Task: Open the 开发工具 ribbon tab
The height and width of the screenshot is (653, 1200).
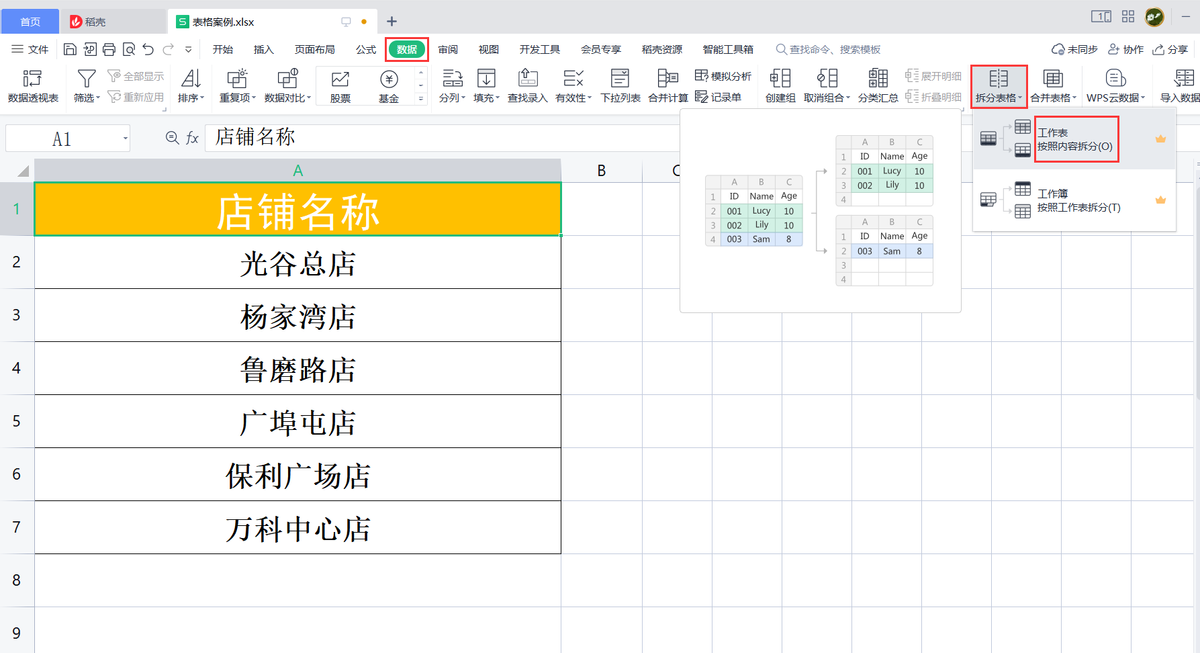Action: point(540,49)
